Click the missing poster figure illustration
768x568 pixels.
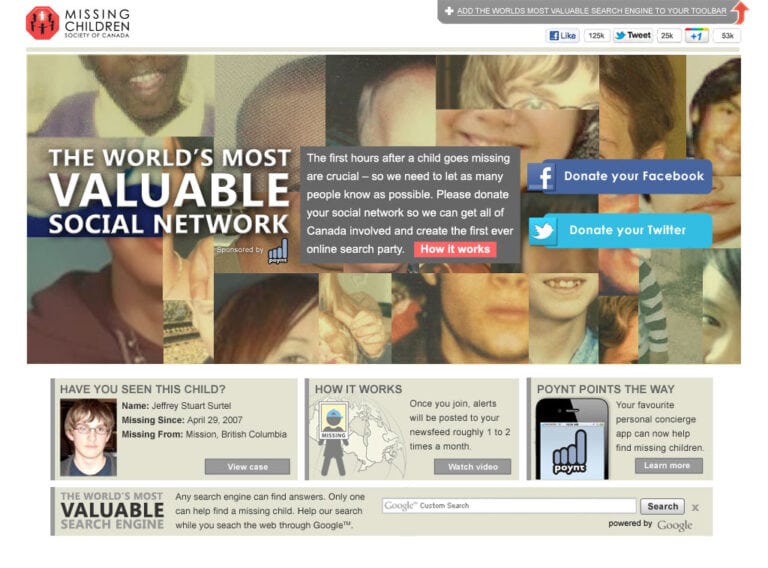coord(334,438)
